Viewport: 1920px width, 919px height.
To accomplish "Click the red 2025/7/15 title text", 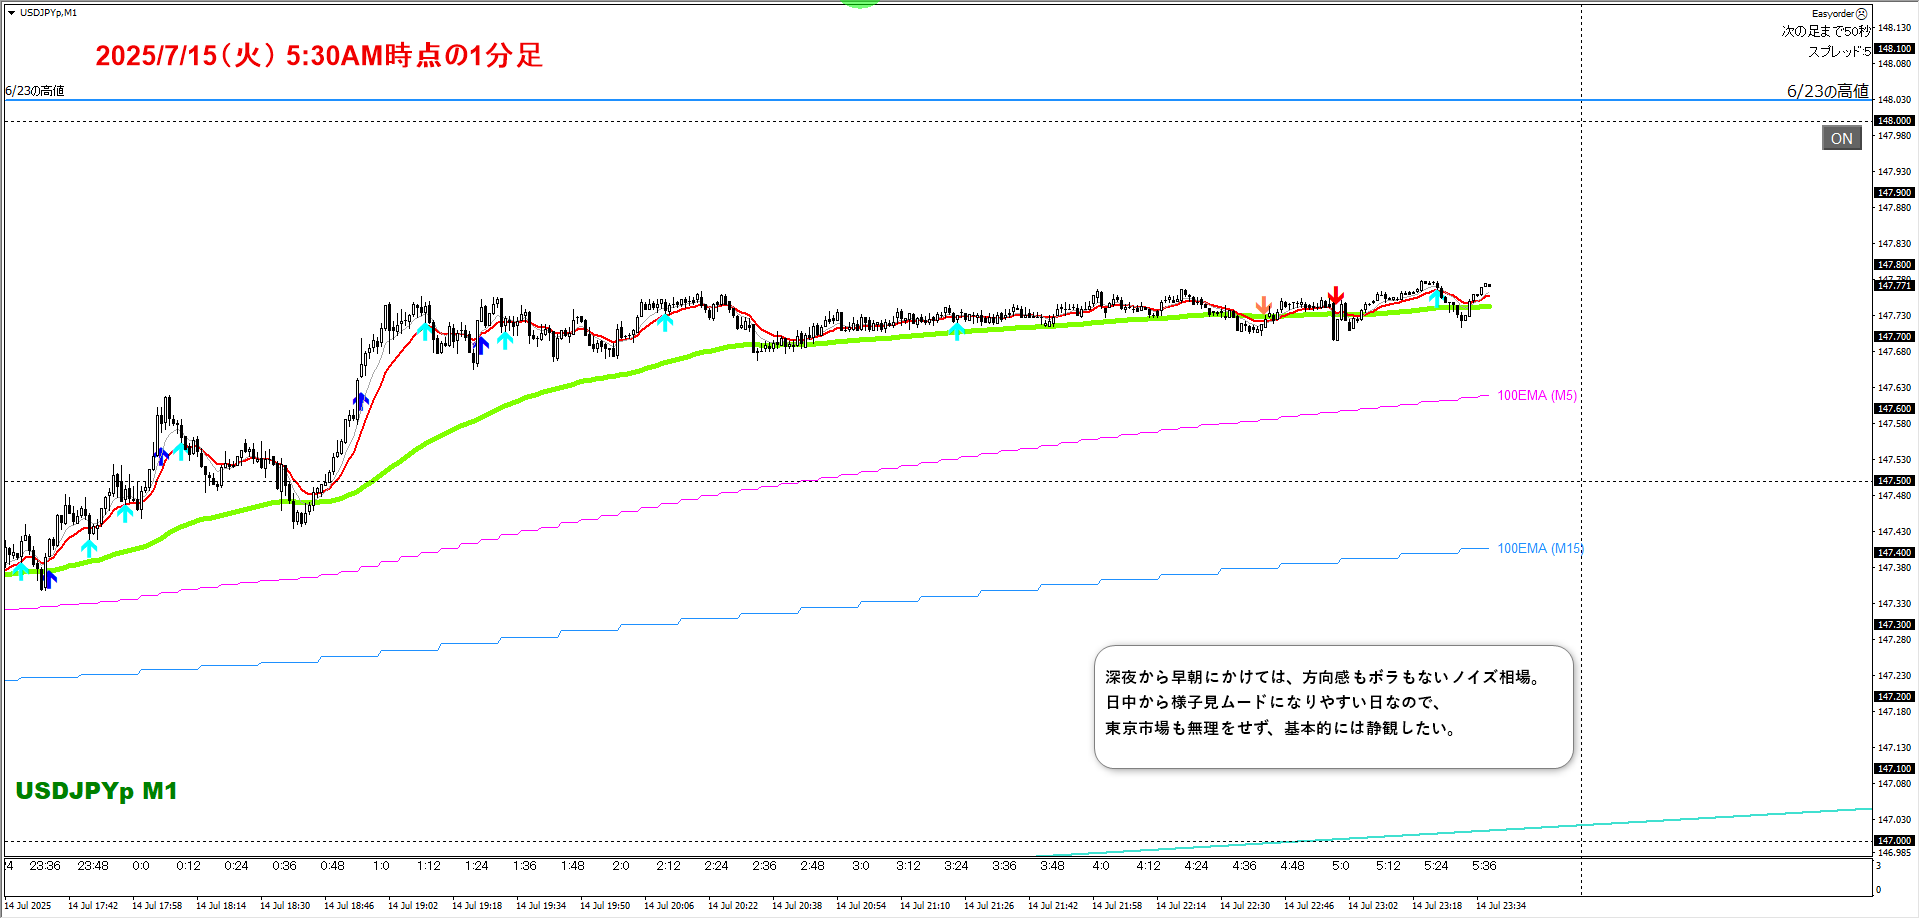I will click(319, 55).
